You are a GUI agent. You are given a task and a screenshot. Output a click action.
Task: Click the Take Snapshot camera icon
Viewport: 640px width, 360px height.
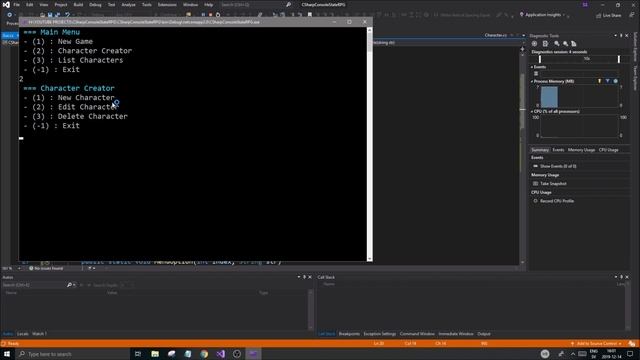tap(536, 184)
